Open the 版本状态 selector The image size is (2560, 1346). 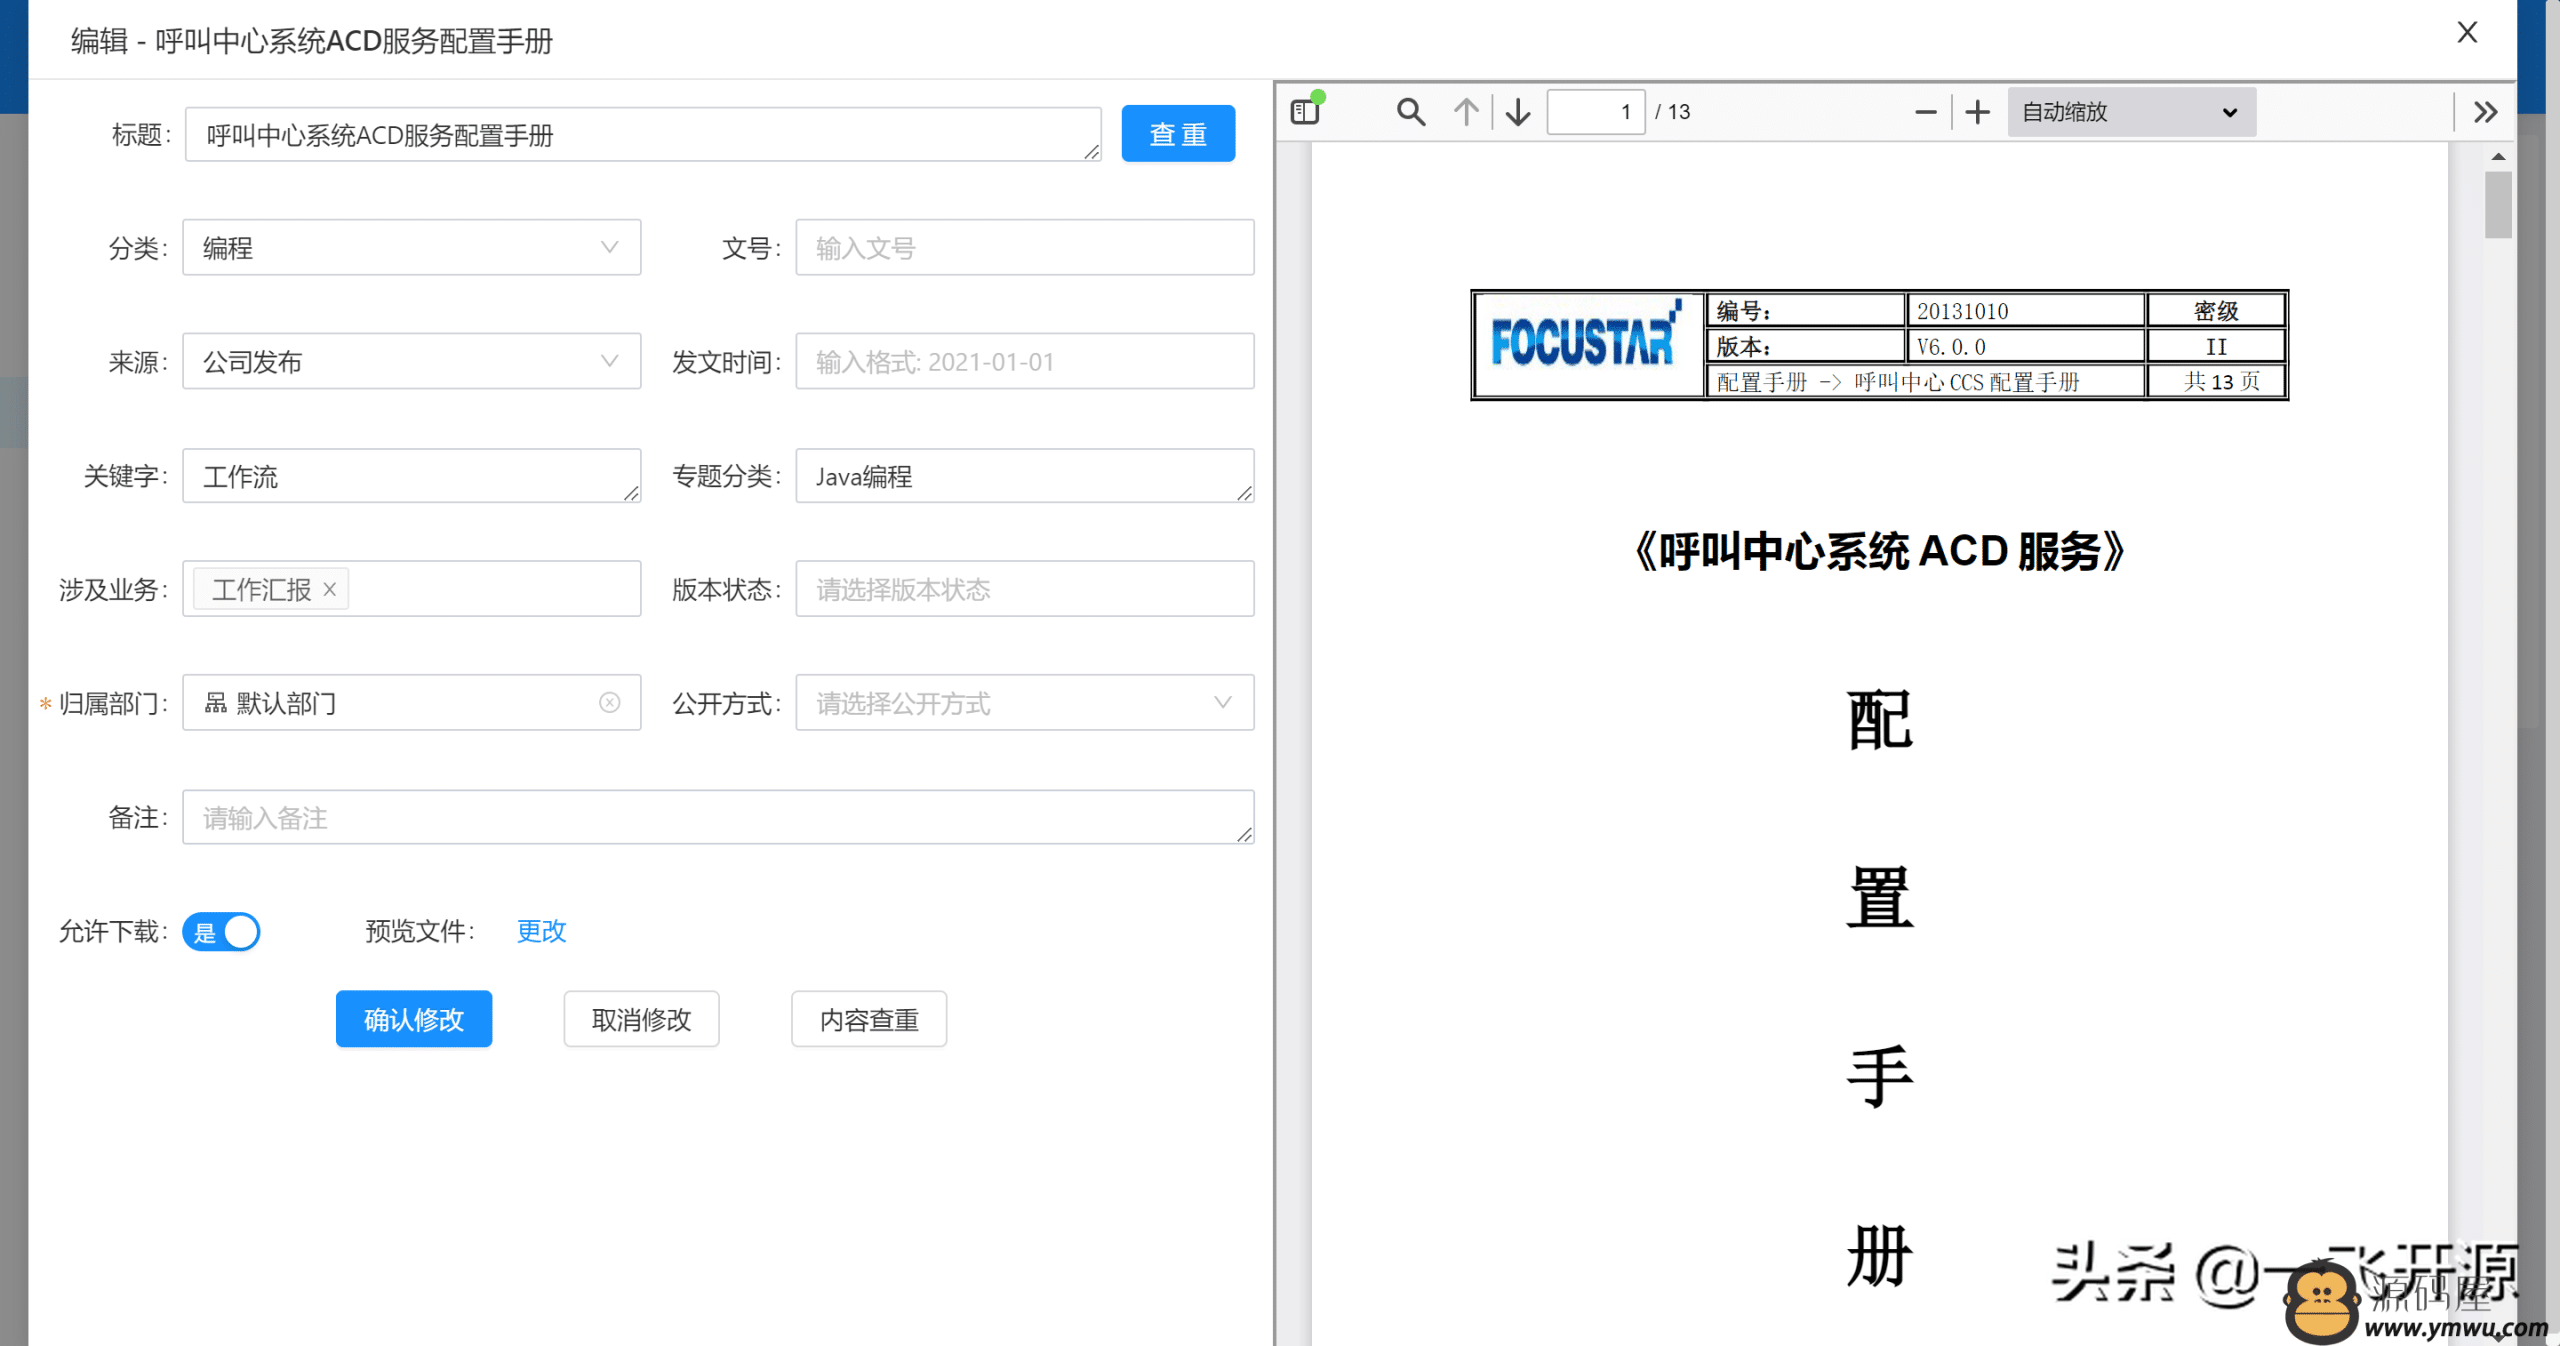tap(1025, 589)
